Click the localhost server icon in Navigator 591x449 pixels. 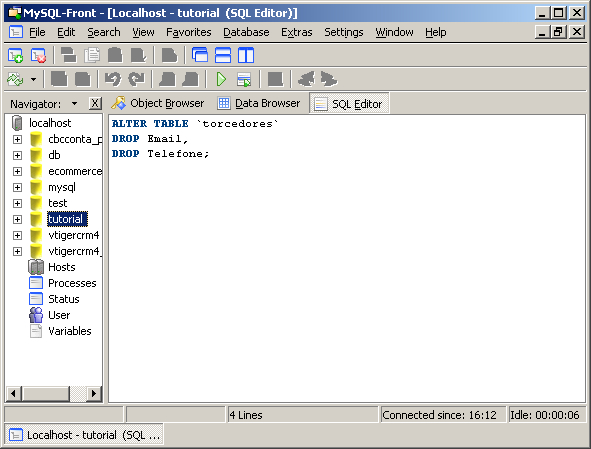tap(17, 123)
